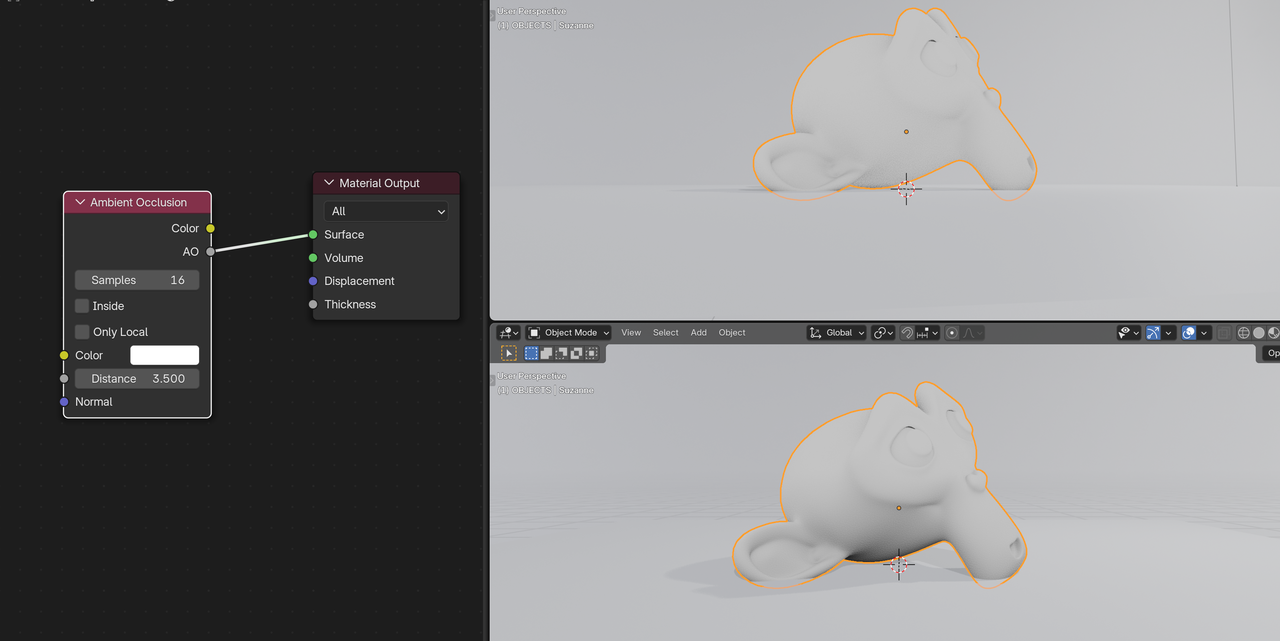Open the white Color swatch picker
Screen dimensions: 1280x641
point(165,355)
